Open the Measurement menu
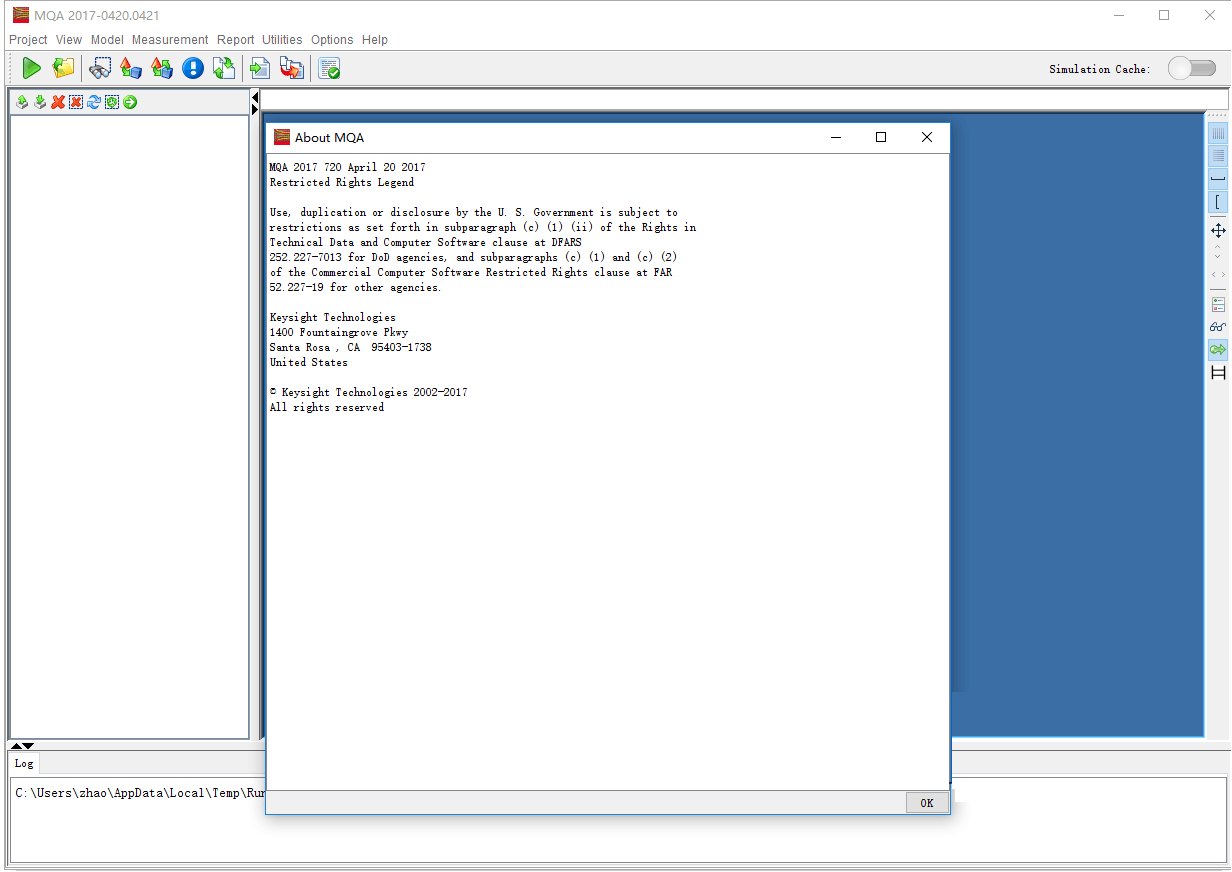 (x=170, y=40)
